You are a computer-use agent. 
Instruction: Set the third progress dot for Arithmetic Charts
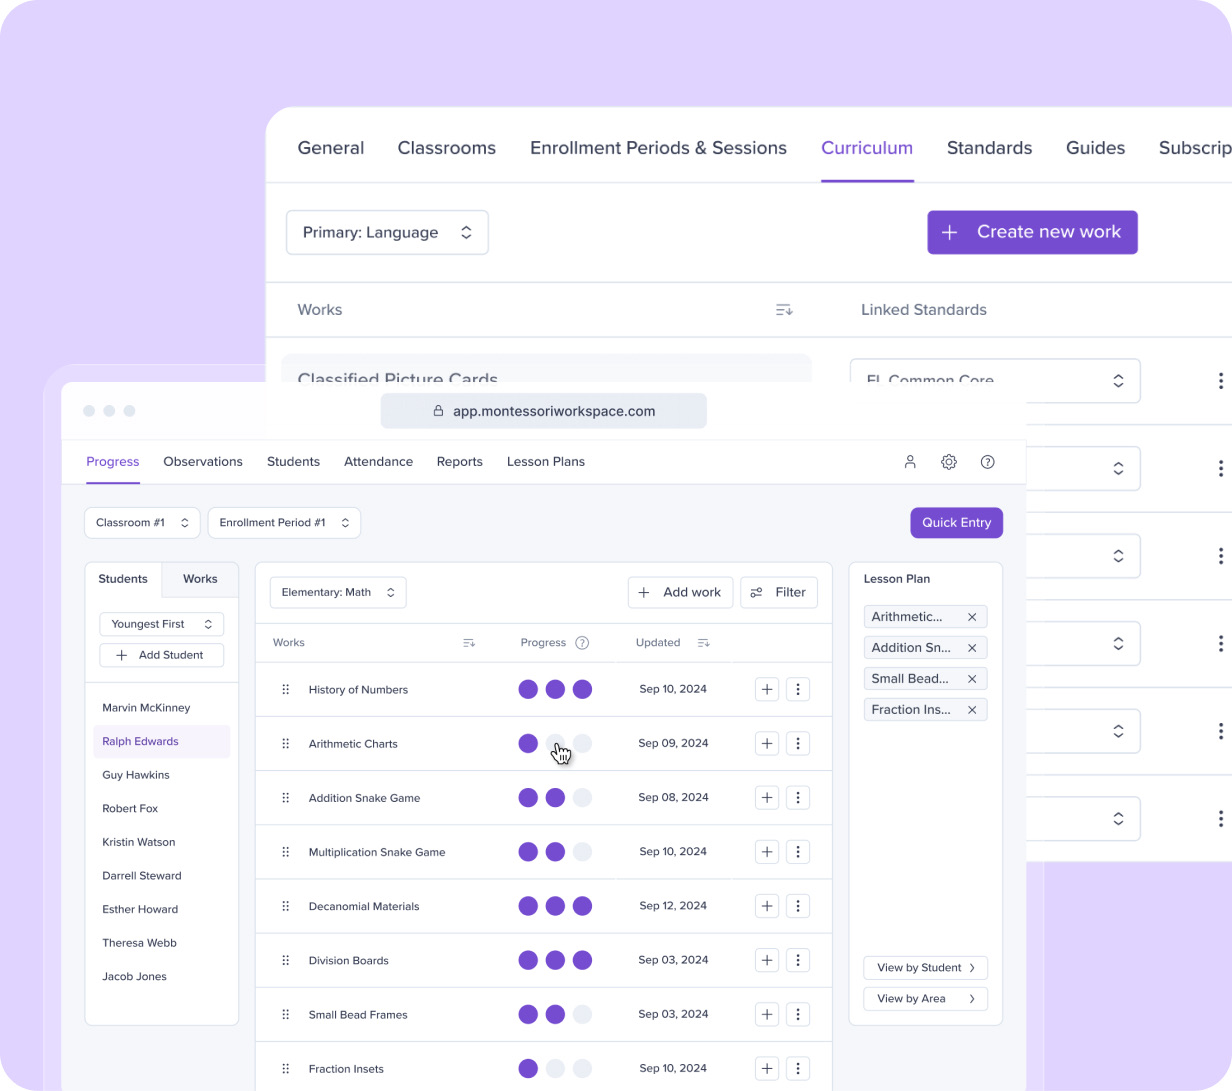pyautogui.click(x=582, y=743)
